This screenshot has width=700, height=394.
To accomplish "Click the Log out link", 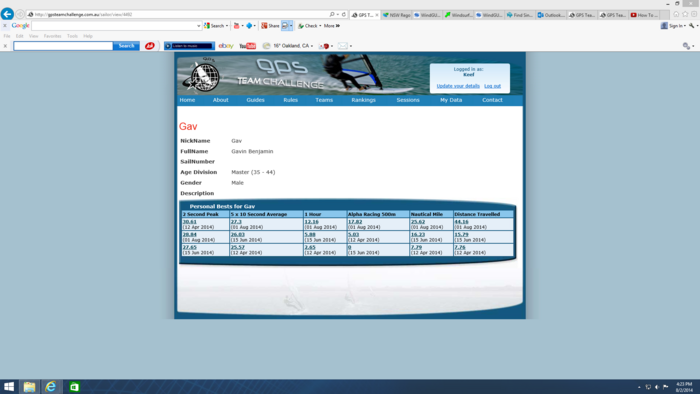I will tap(492, 86).
